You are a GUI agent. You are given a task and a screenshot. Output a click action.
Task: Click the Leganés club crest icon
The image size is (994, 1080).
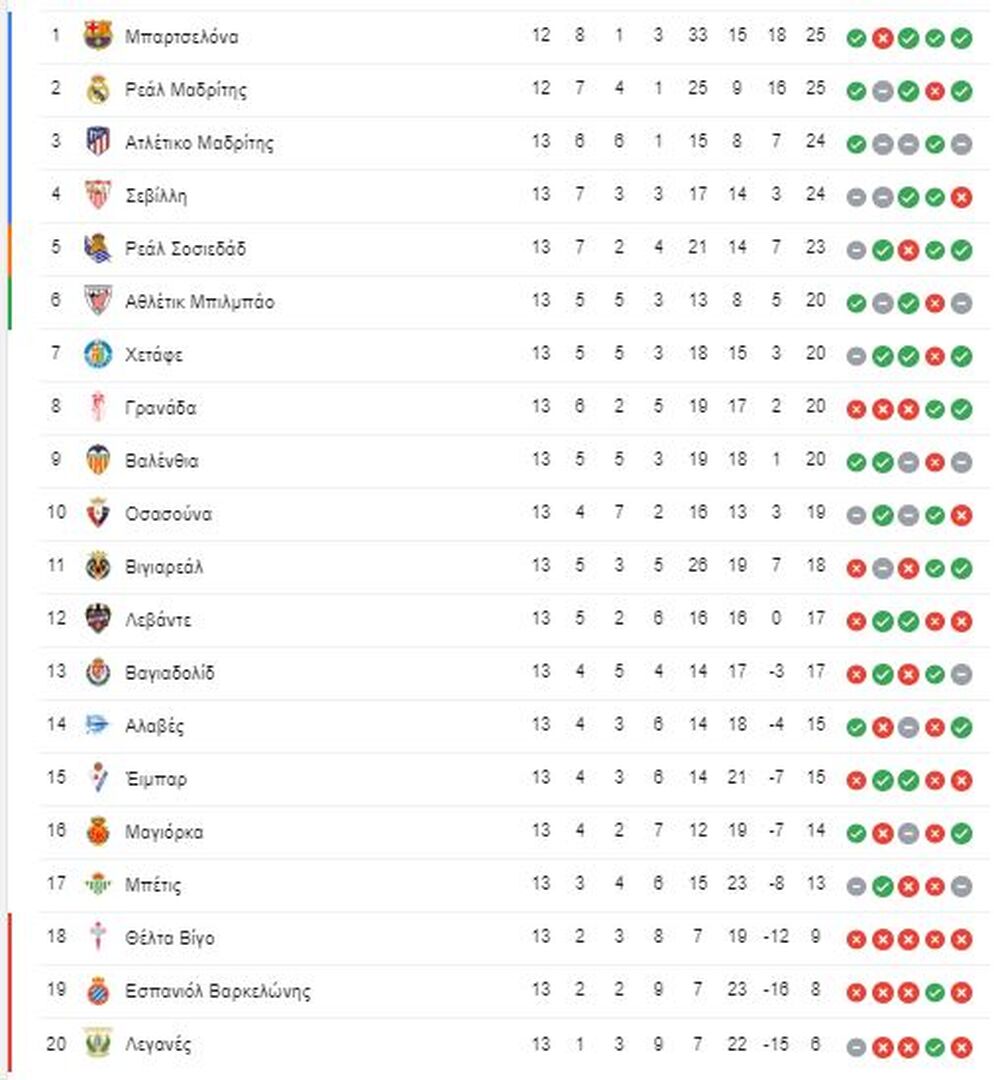pyautogui.click(x=97, y=1043)
